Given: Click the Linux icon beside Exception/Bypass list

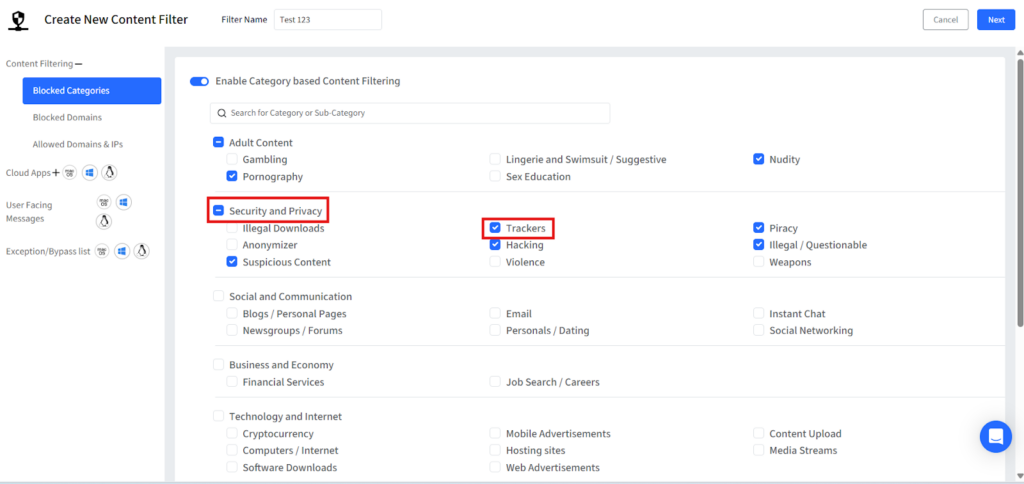Looking at the screenshot, I should 142,251.
